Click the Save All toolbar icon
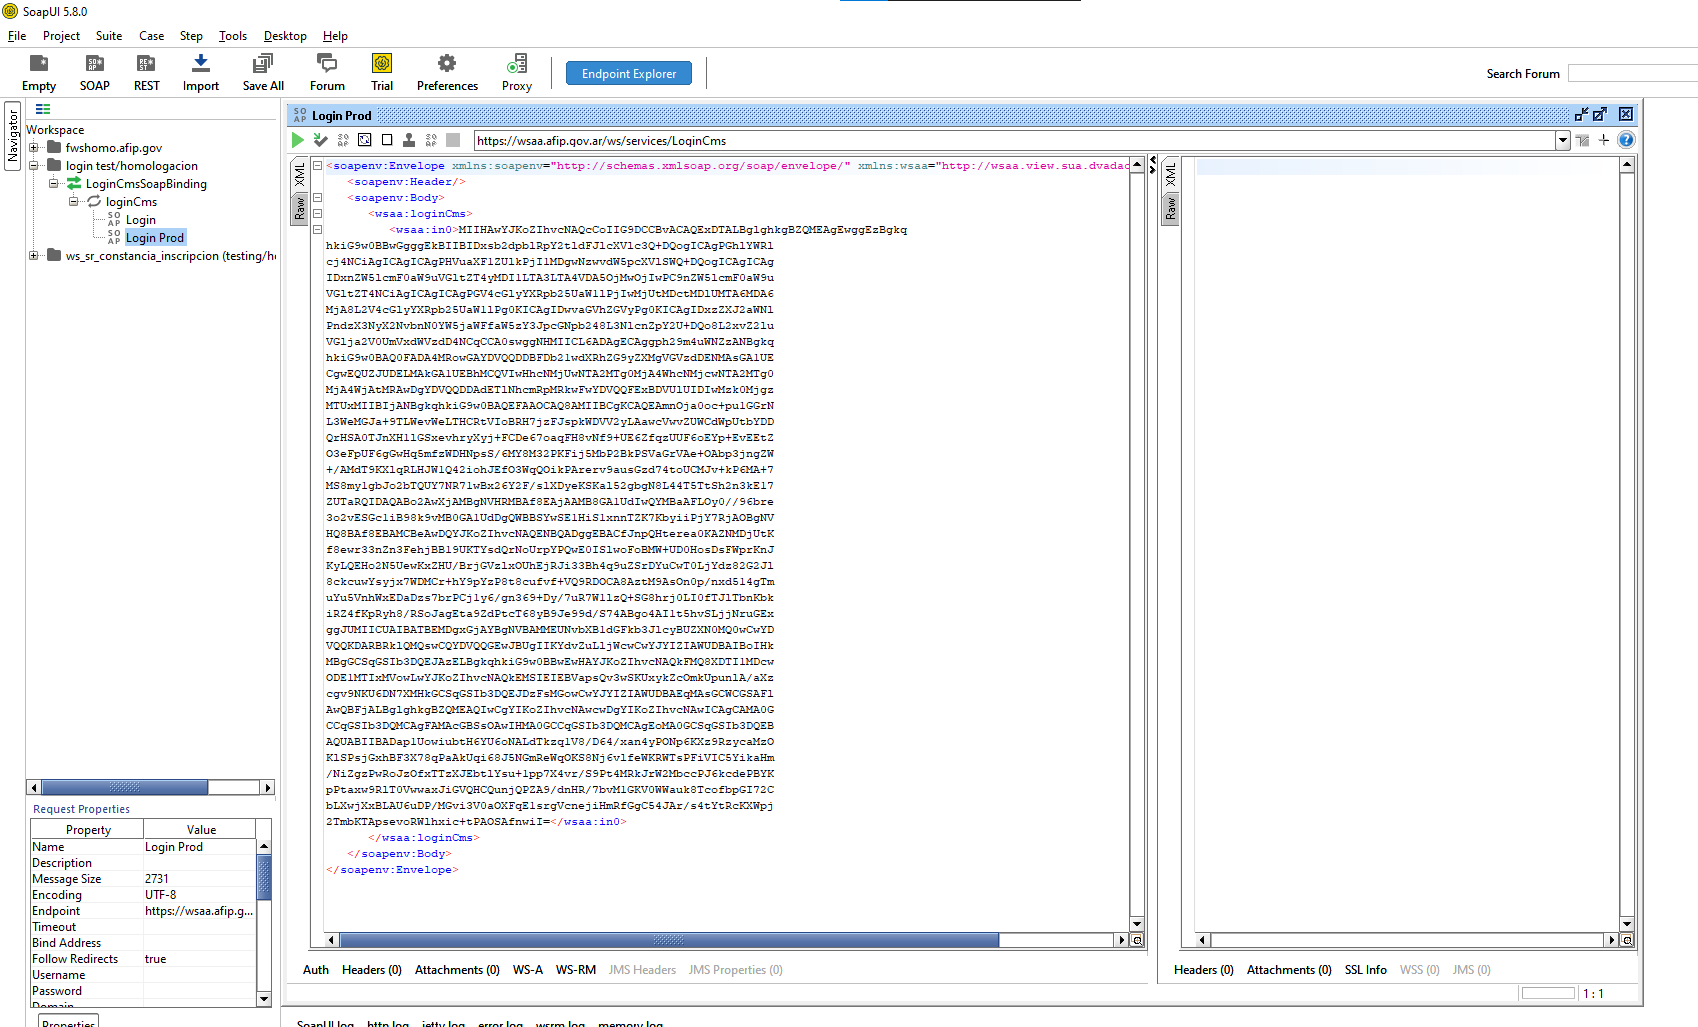The width and height of the screenshot is (1698, 1027). [x=263, y=73]
